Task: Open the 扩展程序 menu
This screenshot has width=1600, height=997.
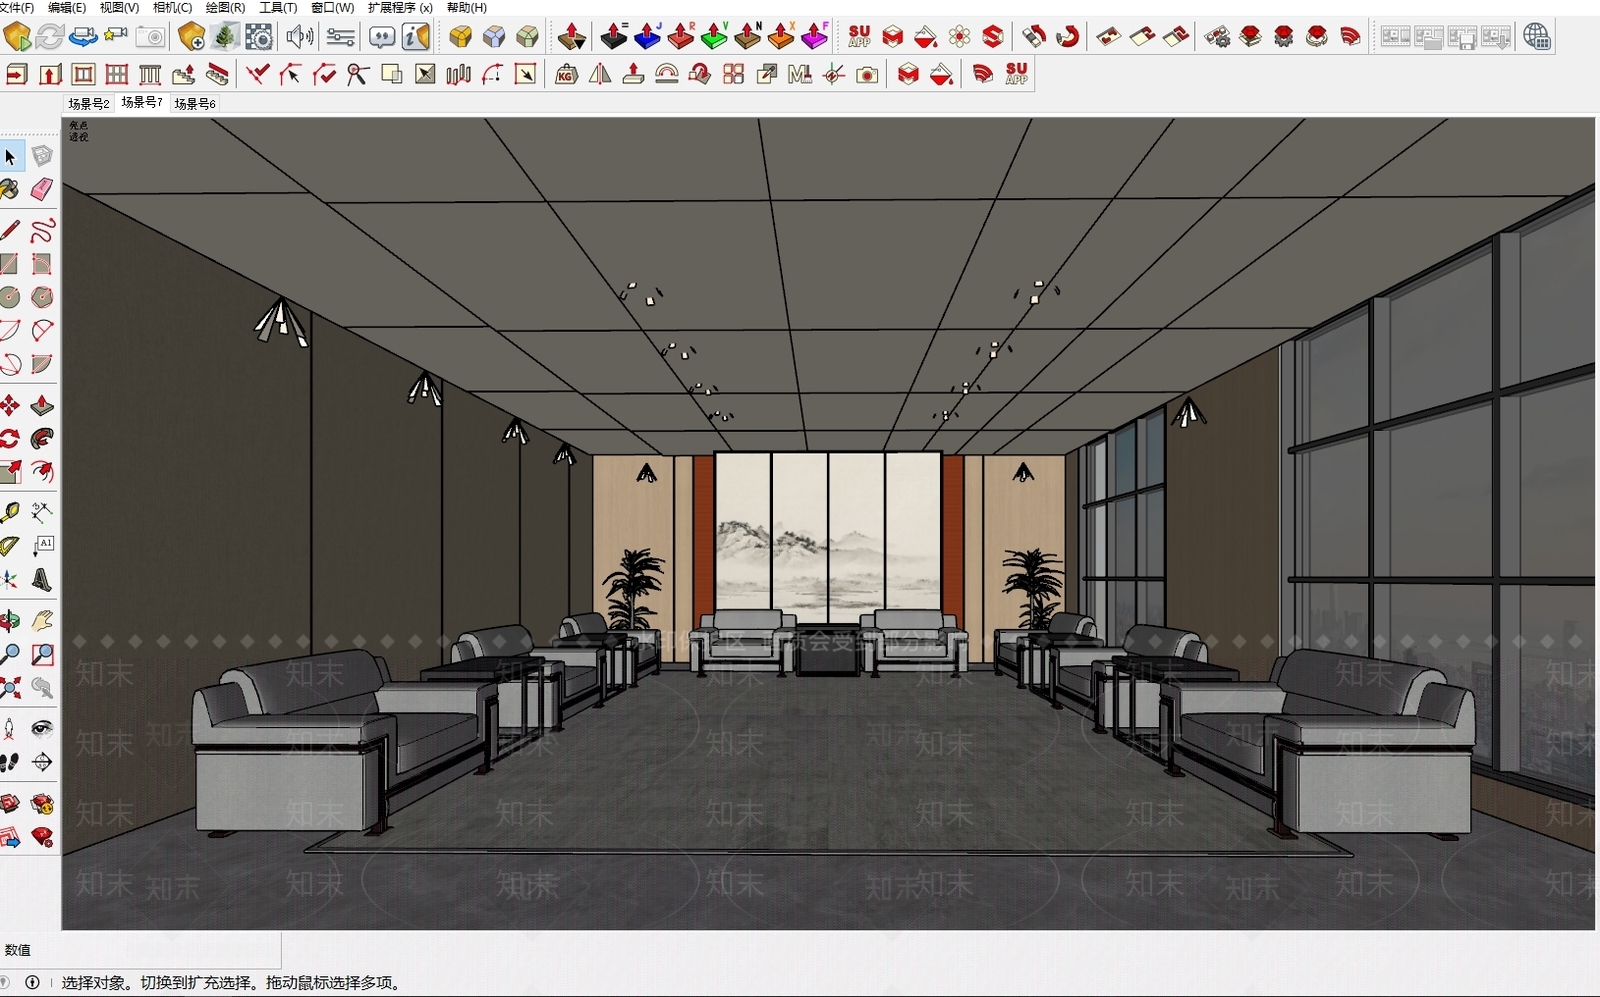Action: (x=400, y=7)
